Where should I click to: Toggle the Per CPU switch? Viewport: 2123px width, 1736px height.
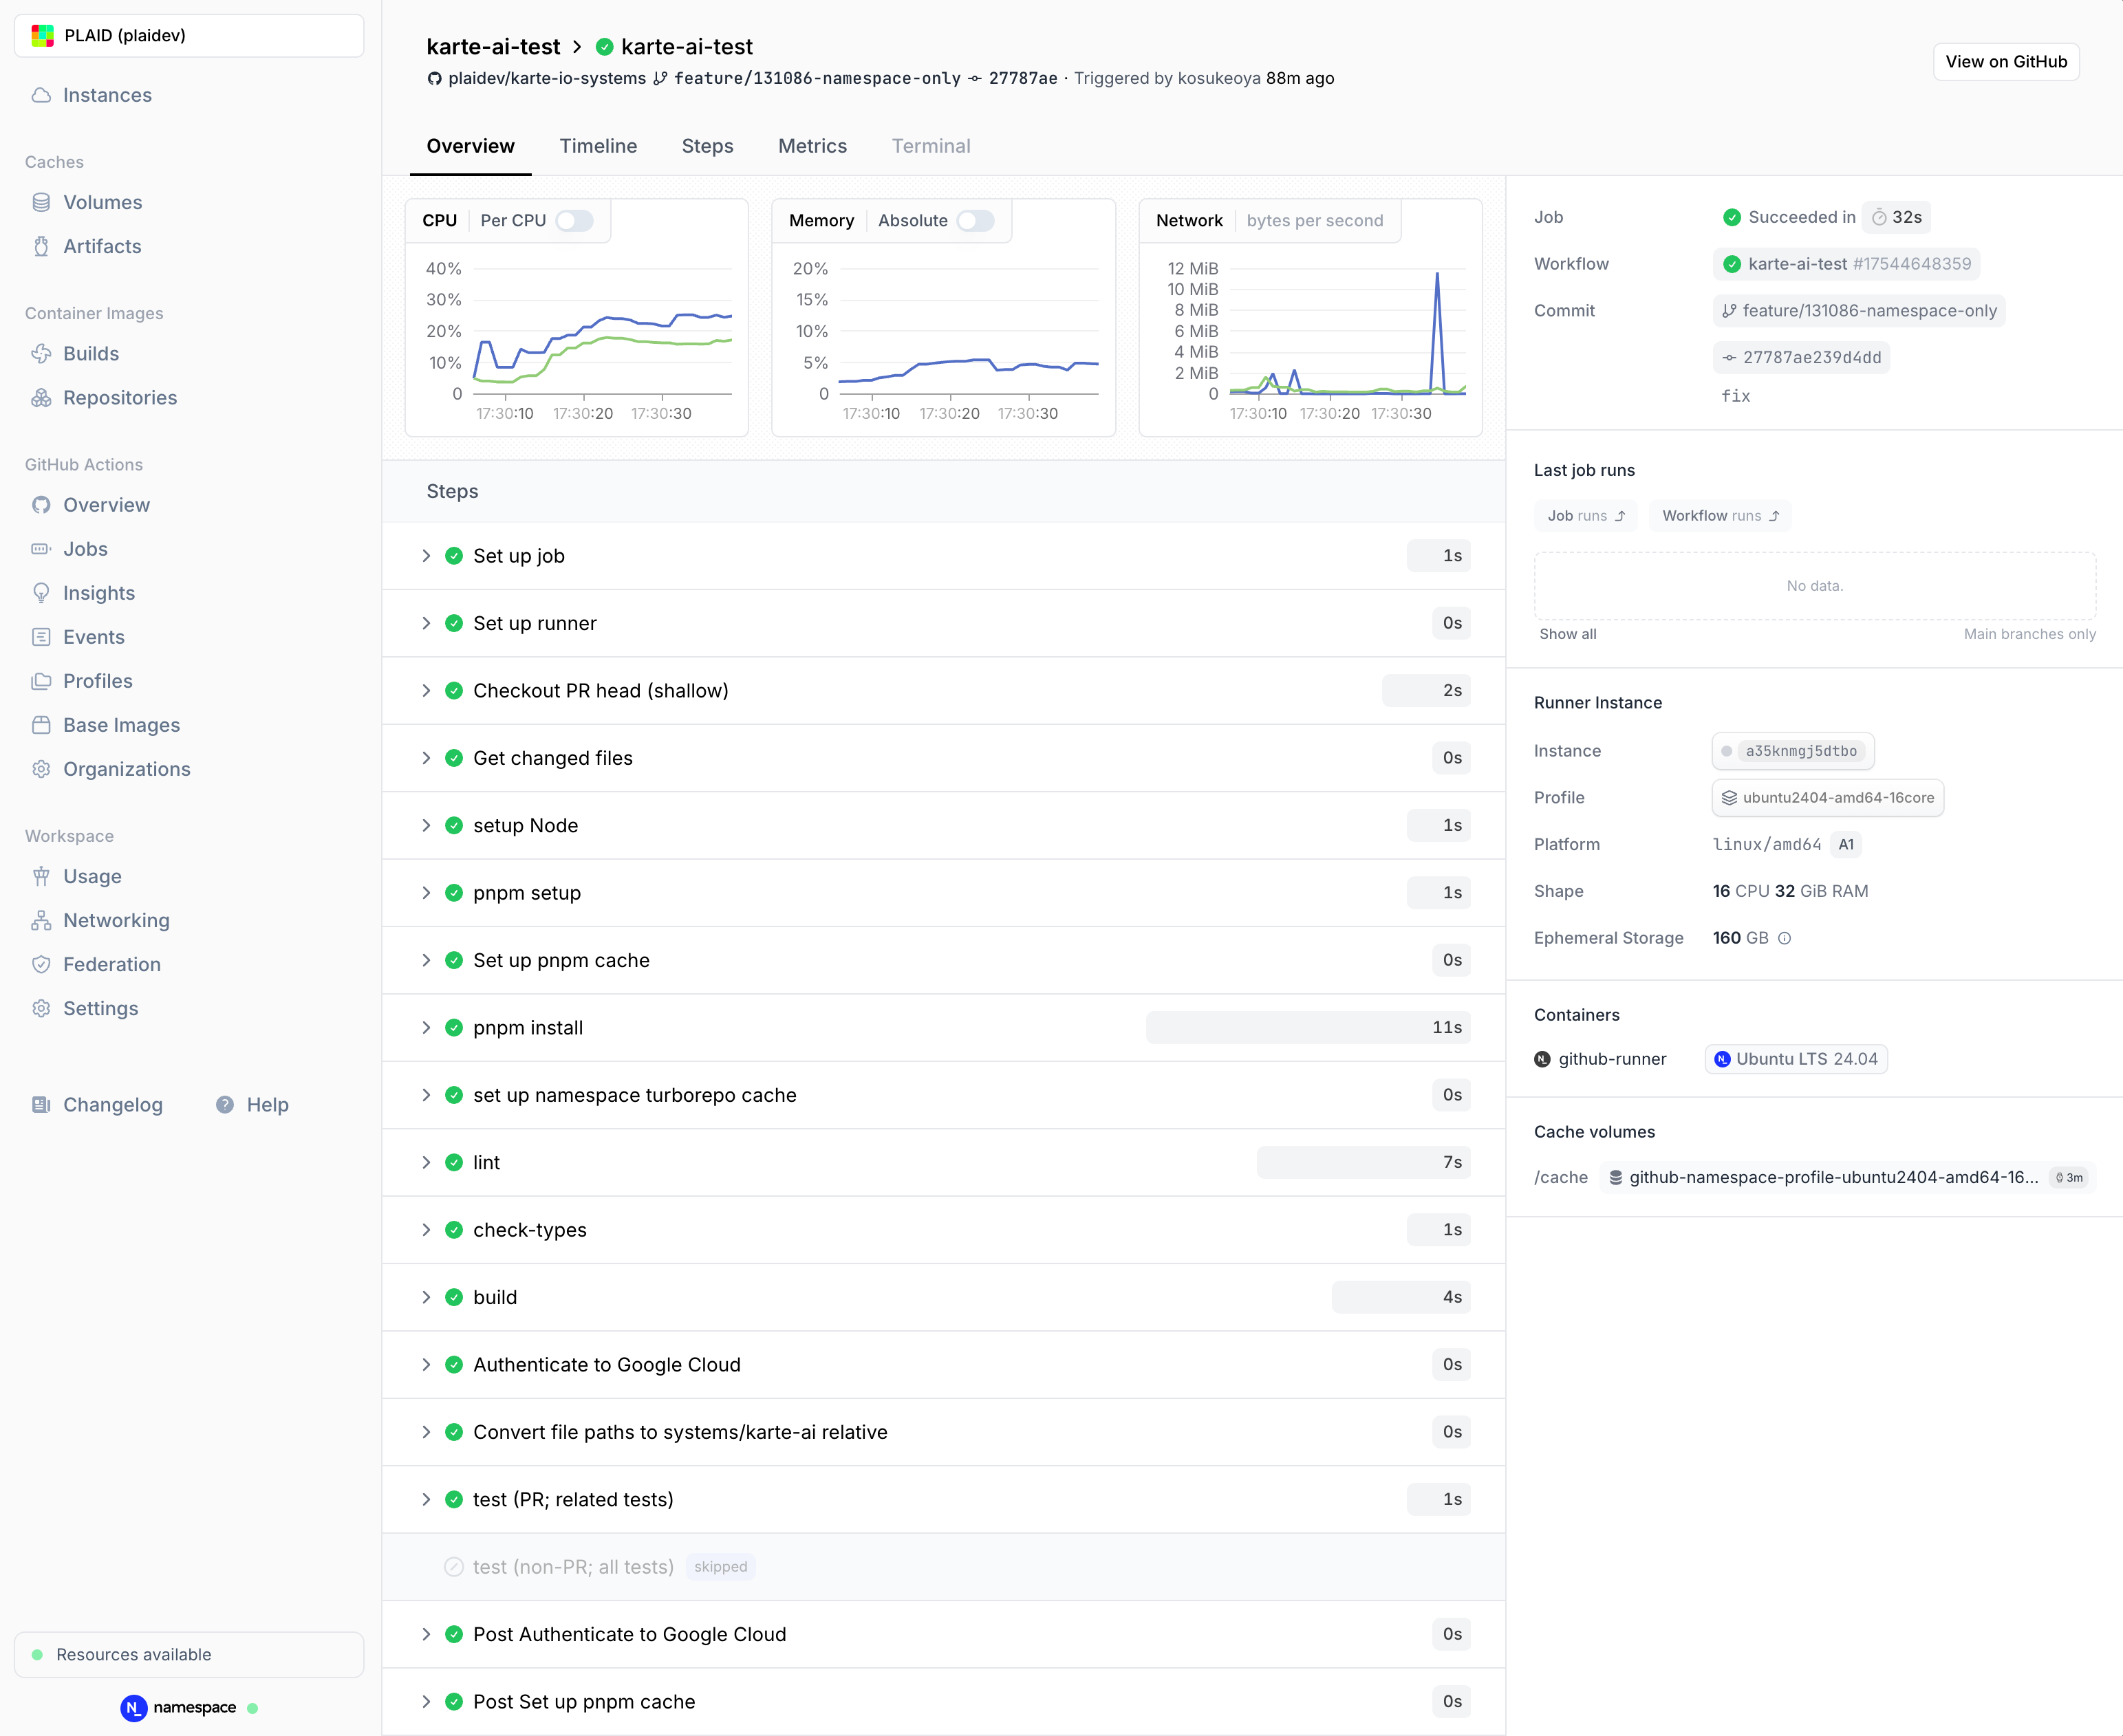[x=574, y=220]
